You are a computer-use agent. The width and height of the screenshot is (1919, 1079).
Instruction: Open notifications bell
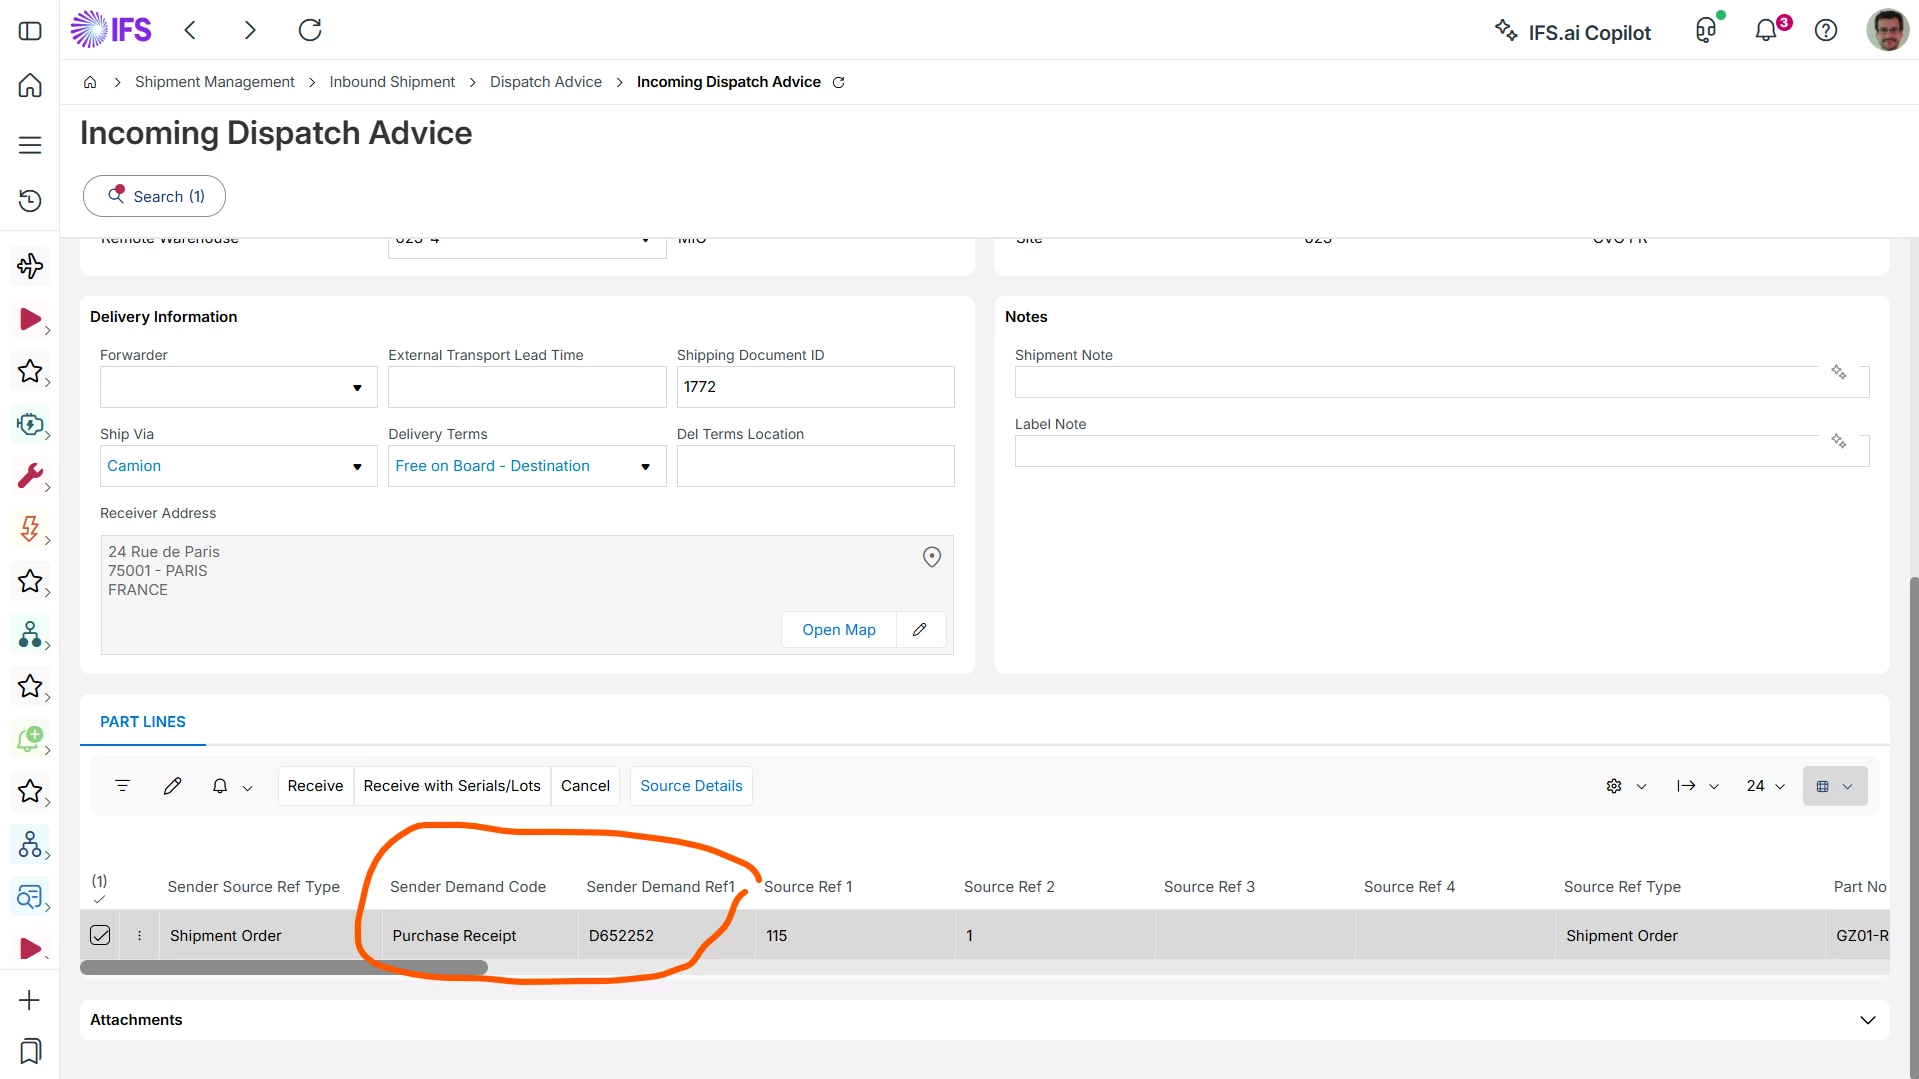click(1767, 30)
